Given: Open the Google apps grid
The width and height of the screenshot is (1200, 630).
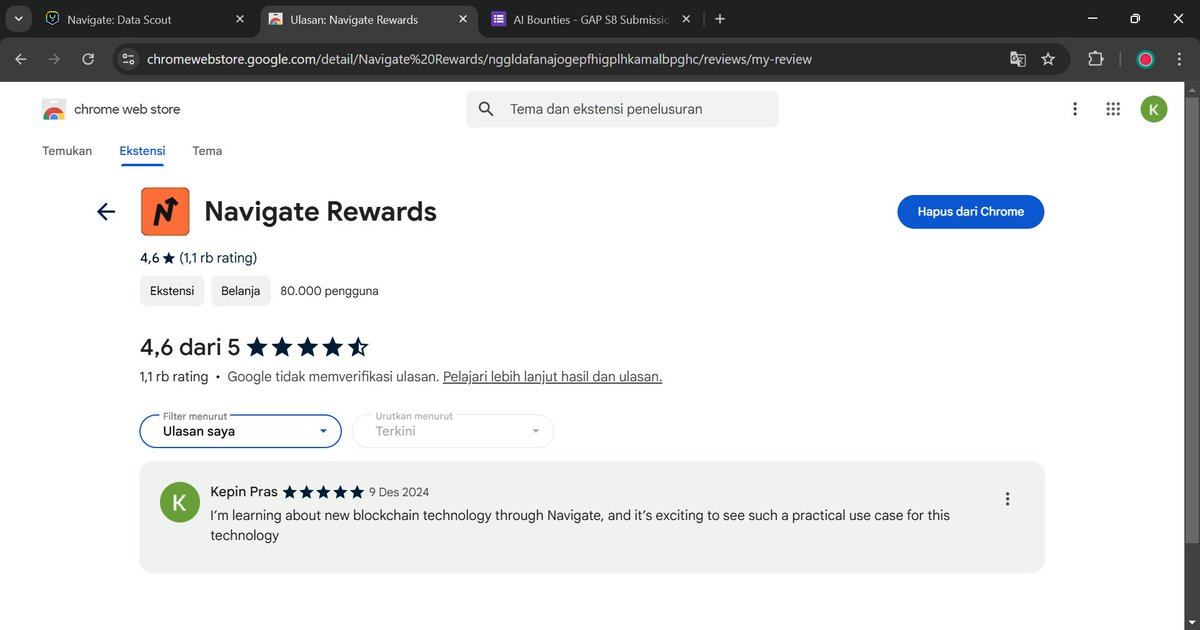Looking at the screenshot, I should [1113, 109].
